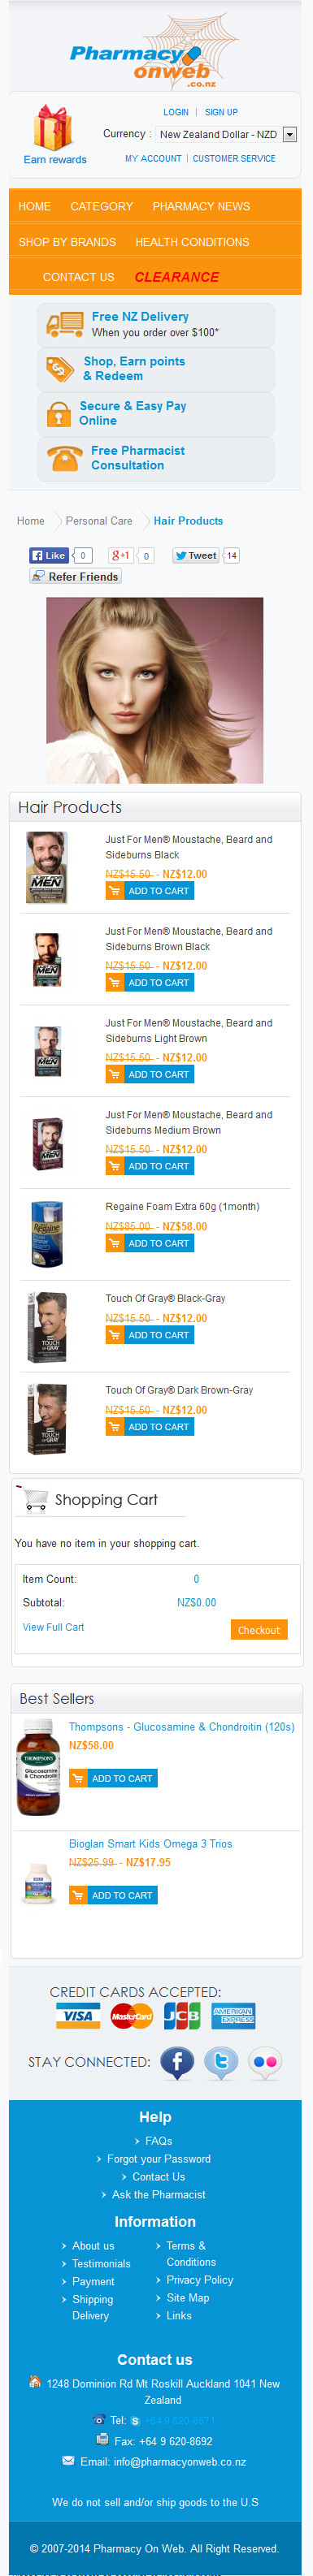This screenshot has height=2576, width=313.
Task: Click the Touch Of Gray Black-Gray thumbnail
Action: (46, 1326)
